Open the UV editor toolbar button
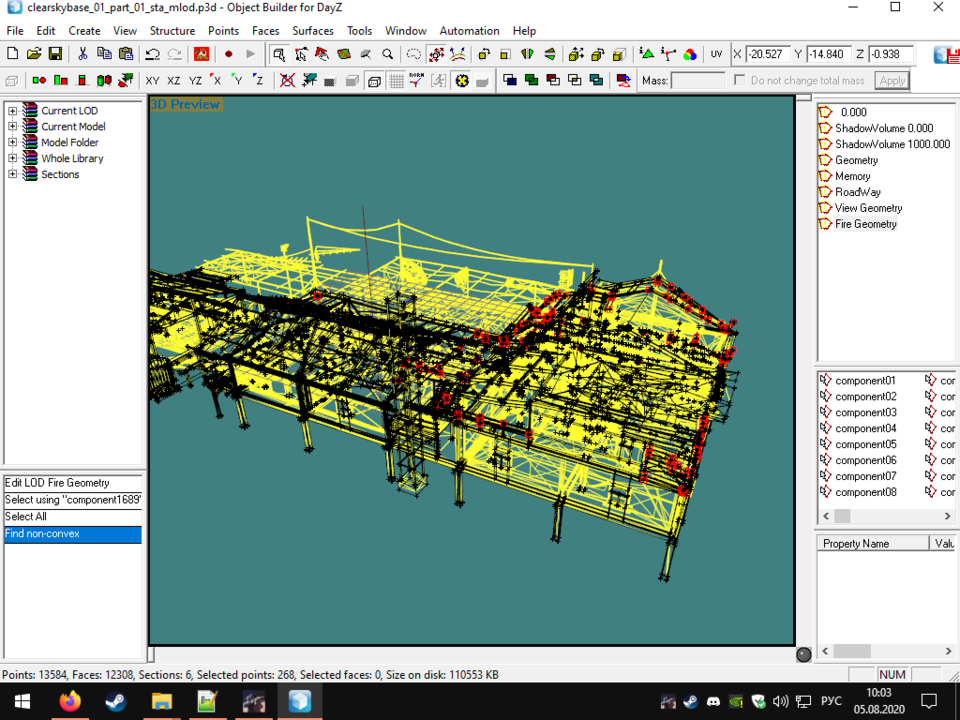The image size is (960, 720). coord(716,54)
